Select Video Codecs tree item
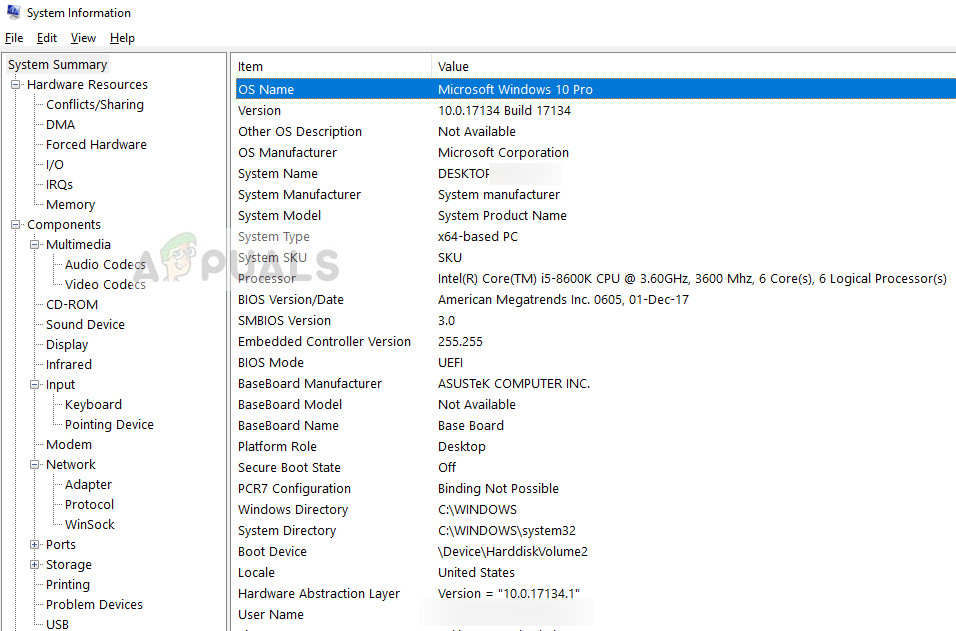 (x=105, y=285)
